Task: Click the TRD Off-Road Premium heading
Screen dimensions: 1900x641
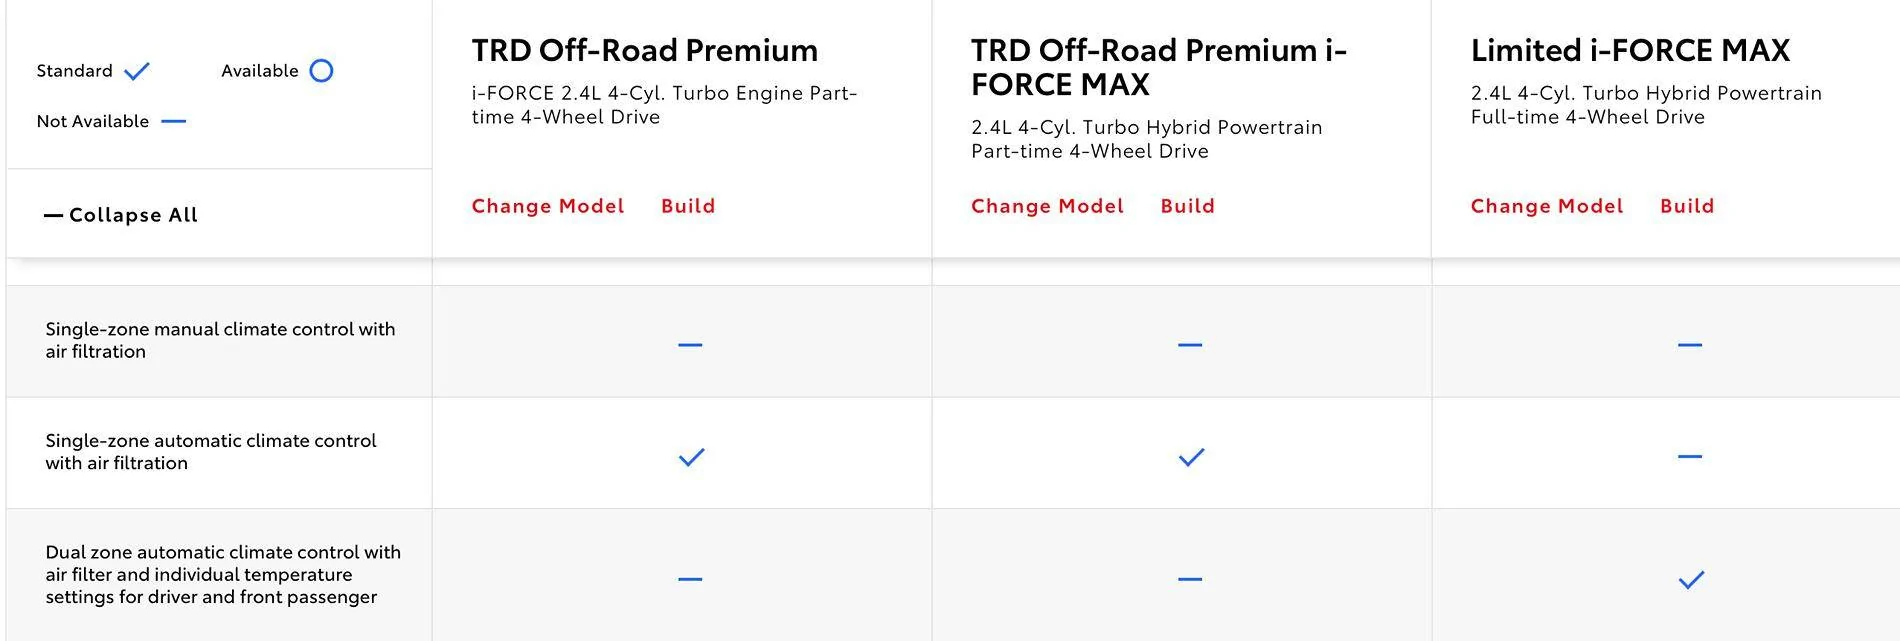Action: [644, 50]
